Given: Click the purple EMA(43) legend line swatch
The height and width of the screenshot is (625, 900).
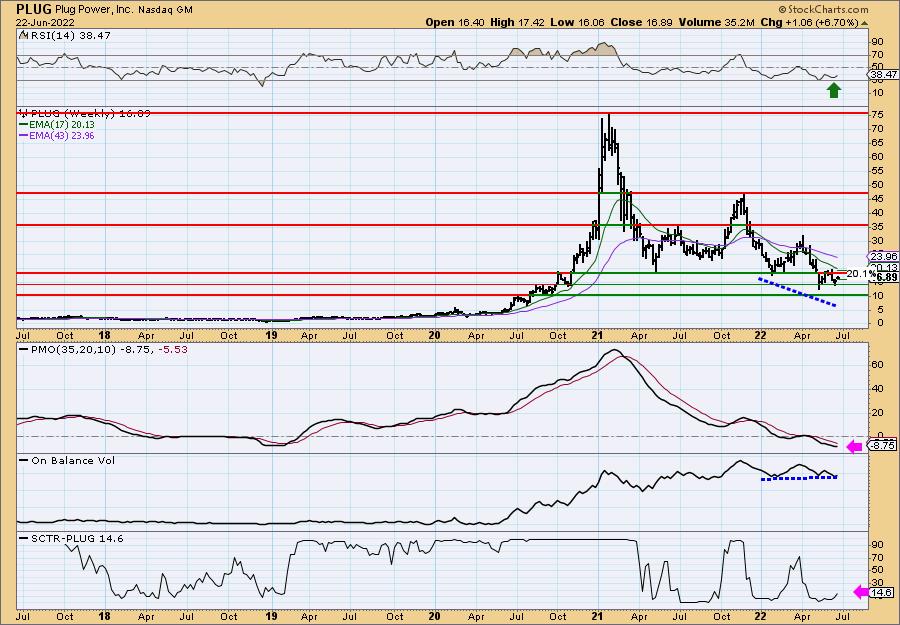Looking at the screenshot, I should coord(24,136).
